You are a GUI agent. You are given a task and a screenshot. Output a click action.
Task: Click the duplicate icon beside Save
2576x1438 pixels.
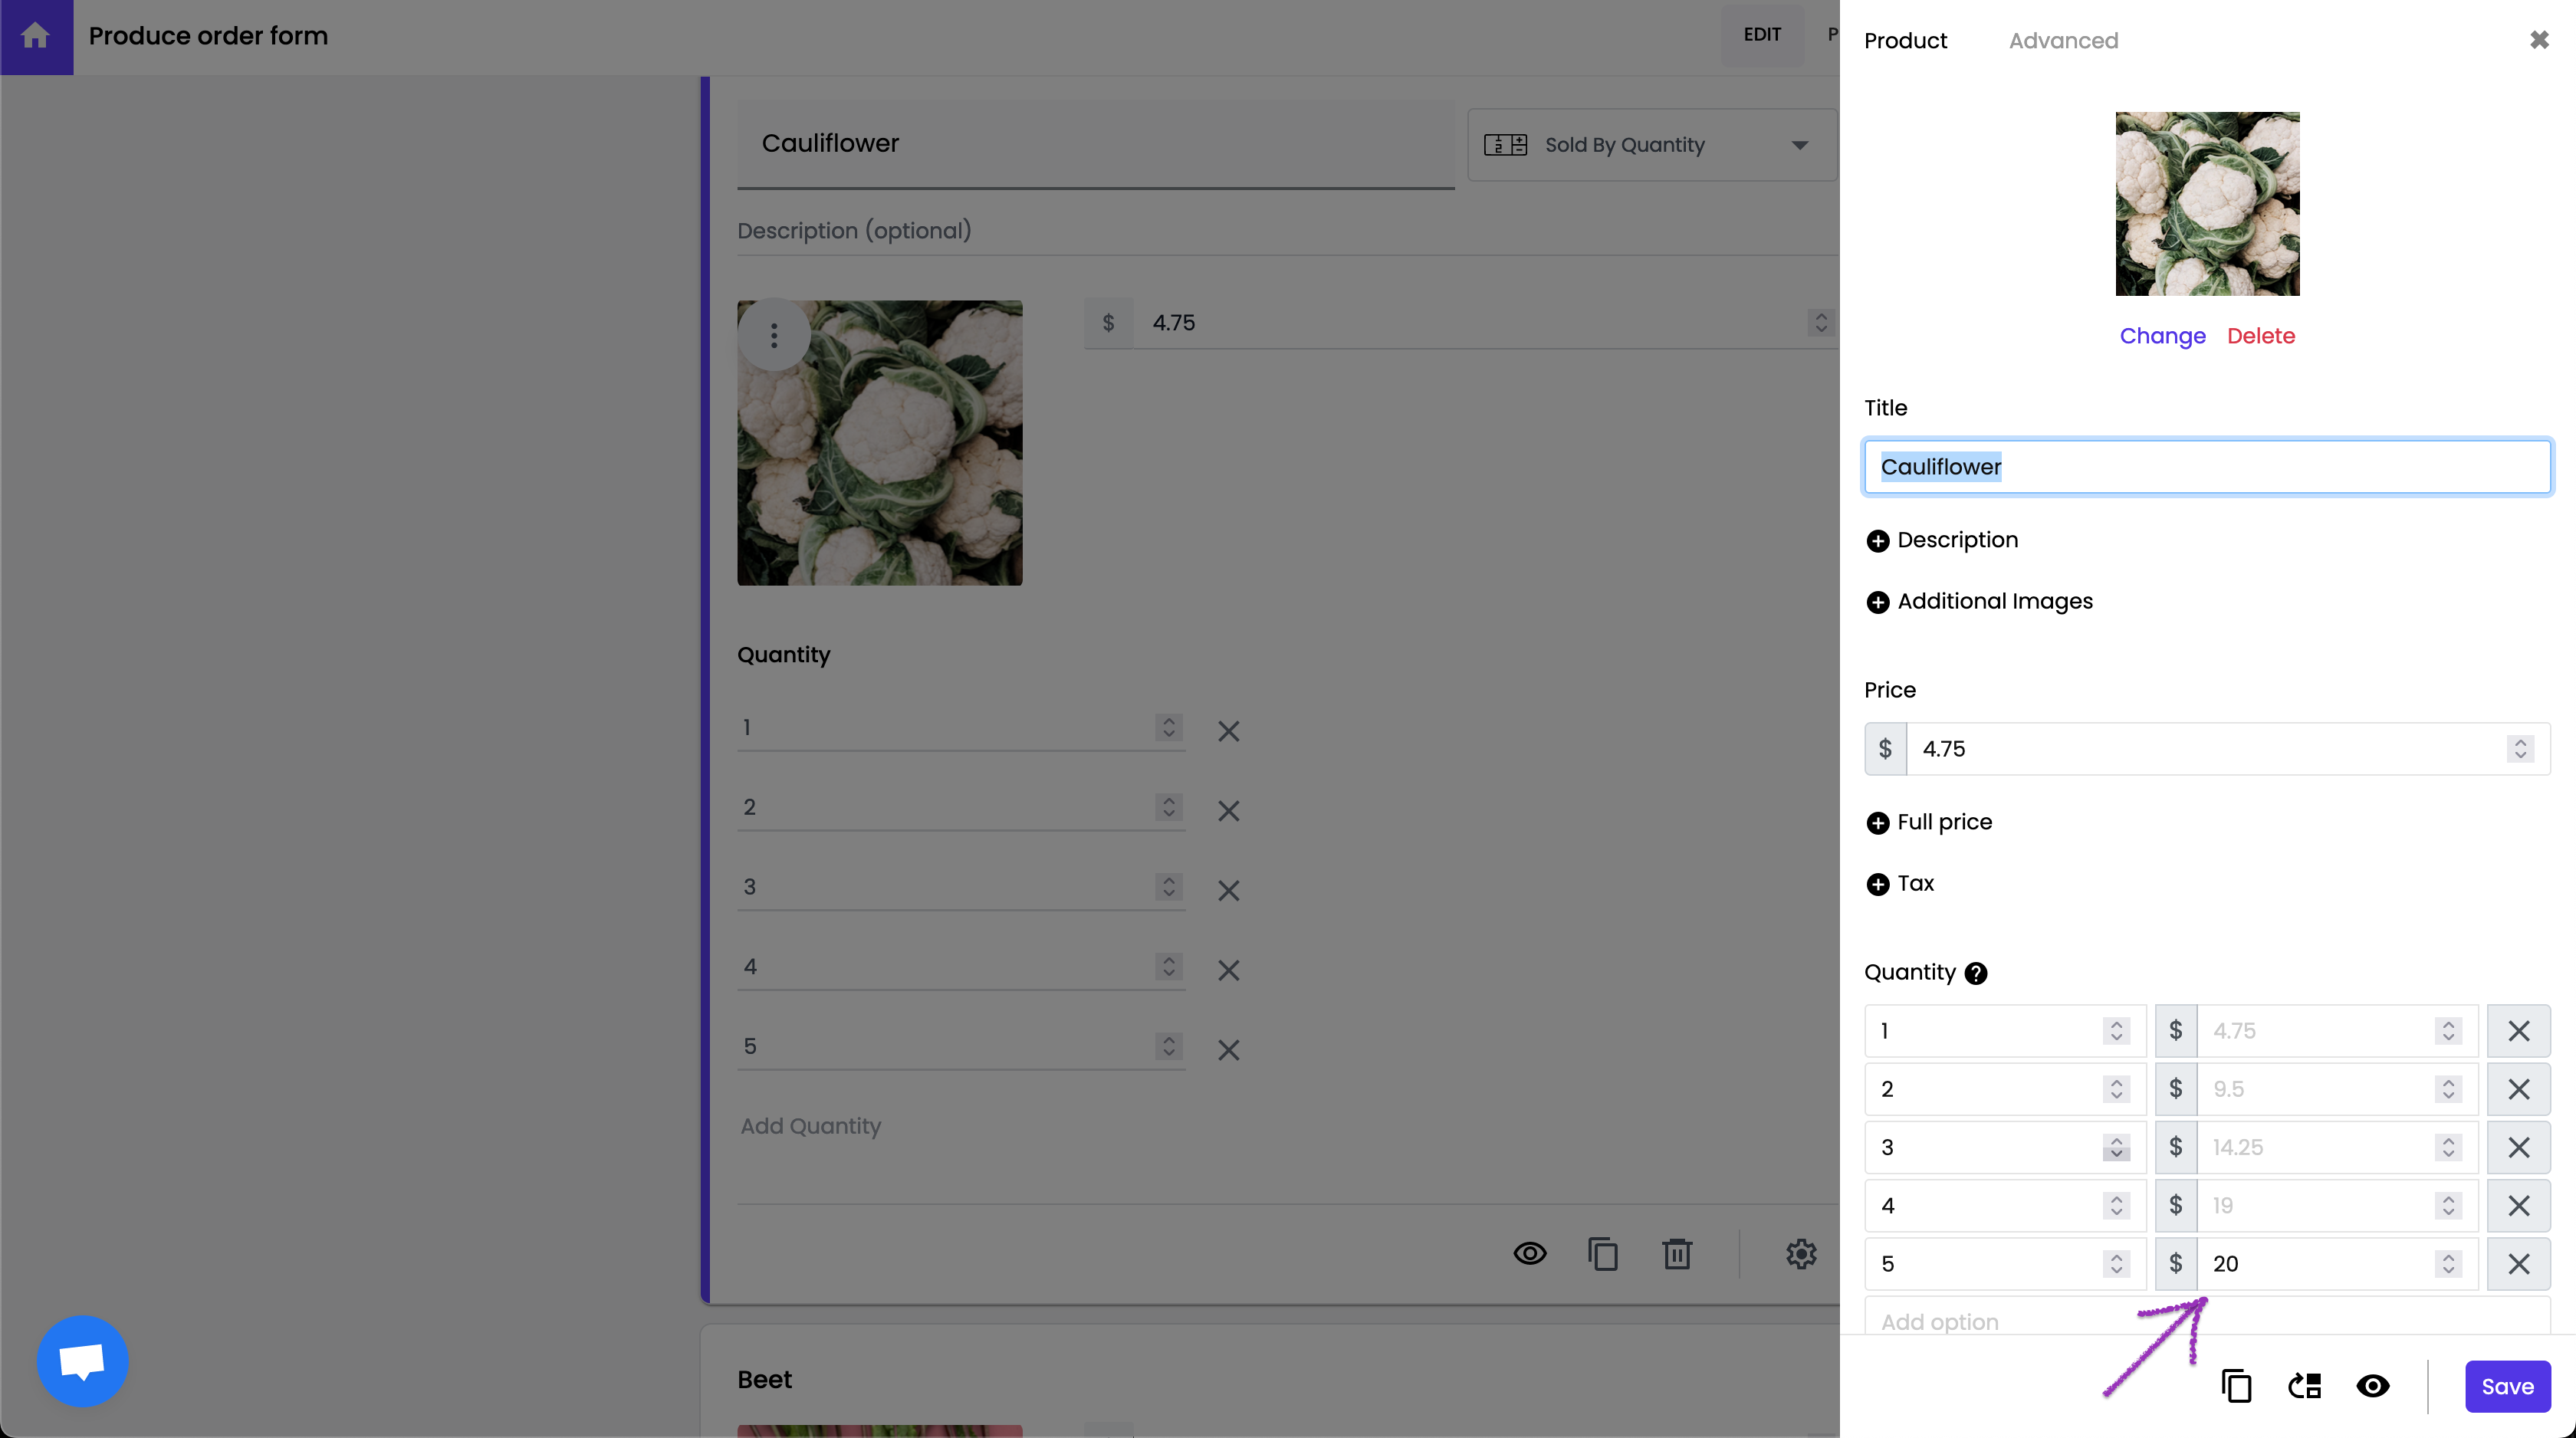coord(2236,1386)
